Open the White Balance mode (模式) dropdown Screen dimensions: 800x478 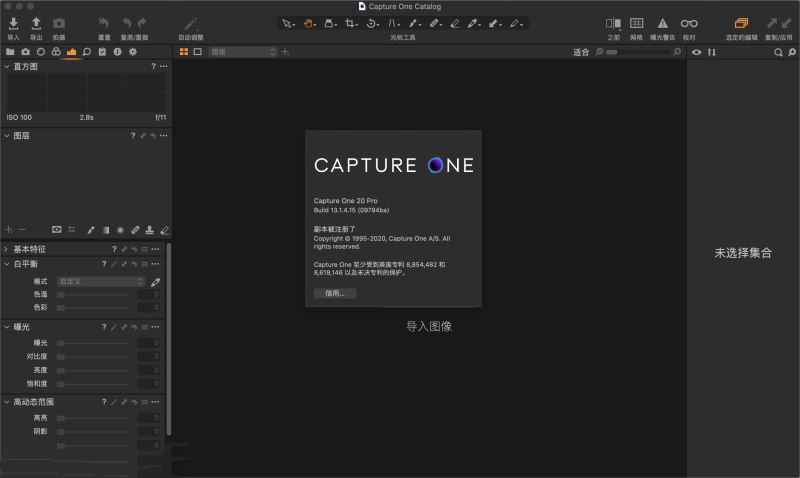click(101, 282)
